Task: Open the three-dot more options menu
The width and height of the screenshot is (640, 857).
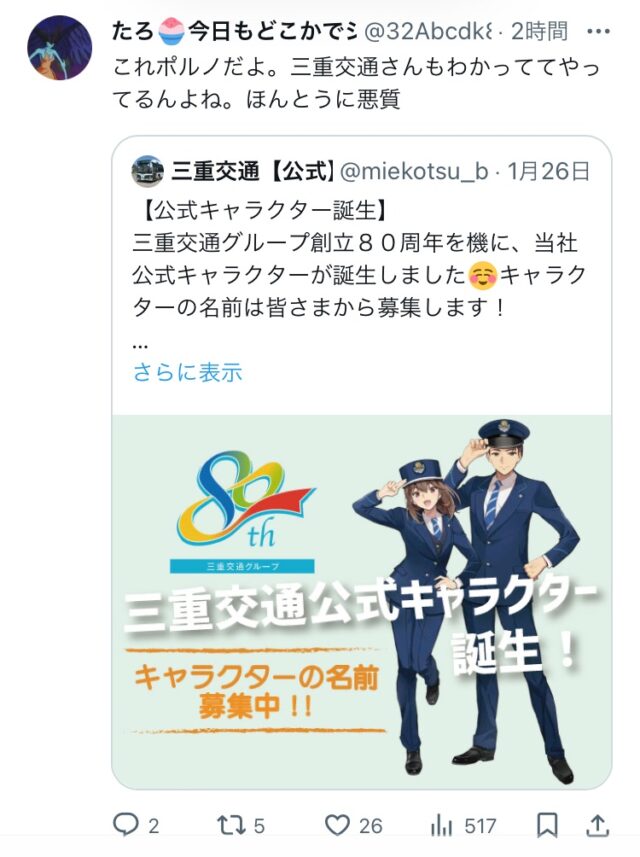Action: pyautogui.click(x=598, y=32)
